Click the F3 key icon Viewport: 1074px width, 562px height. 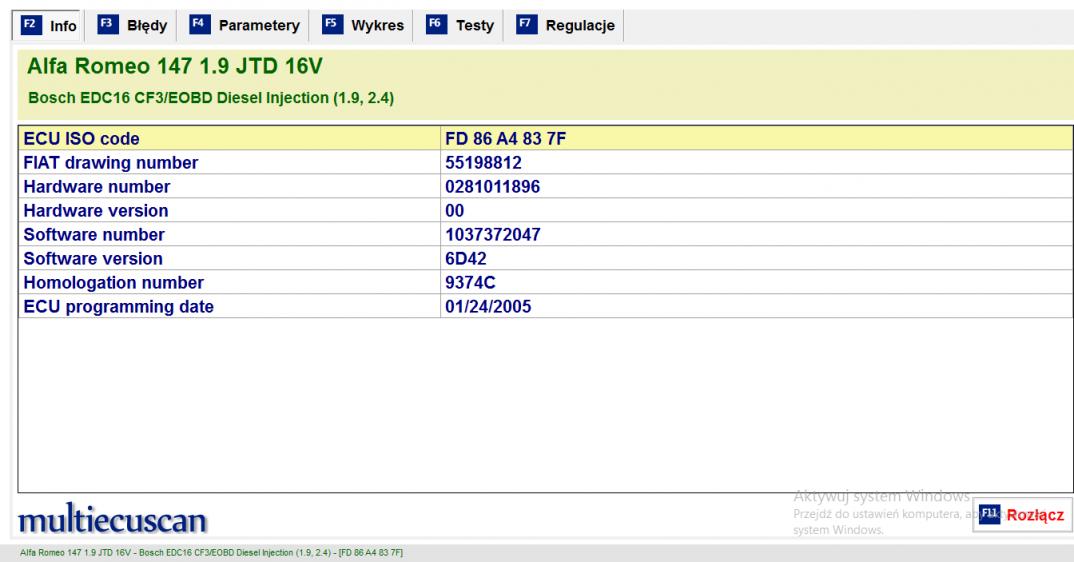coord(108,25)
